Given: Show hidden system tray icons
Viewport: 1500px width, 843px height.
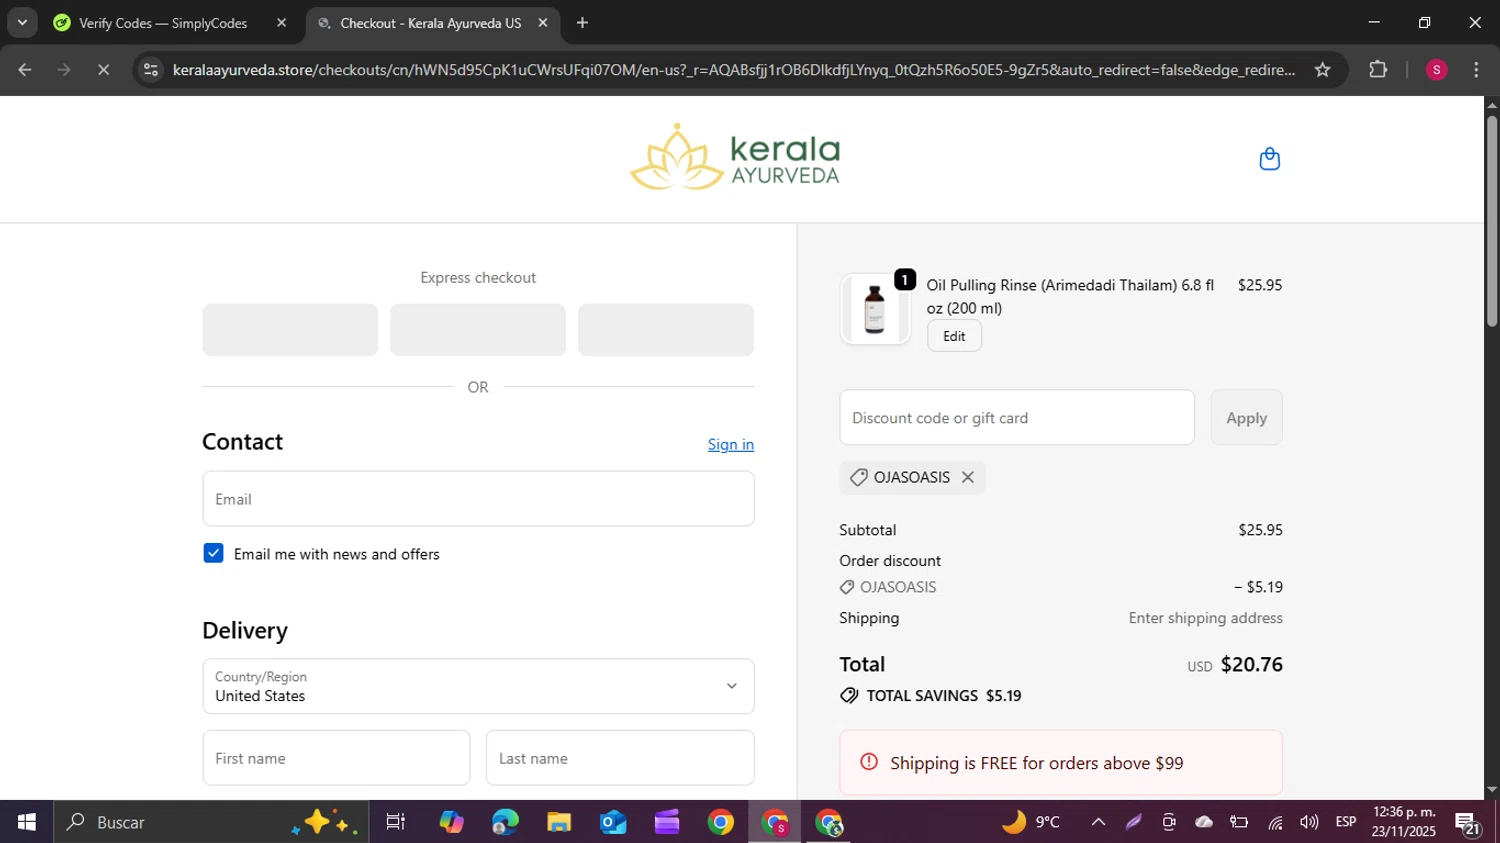Looking at the screenshot, I should point(1098,822).
